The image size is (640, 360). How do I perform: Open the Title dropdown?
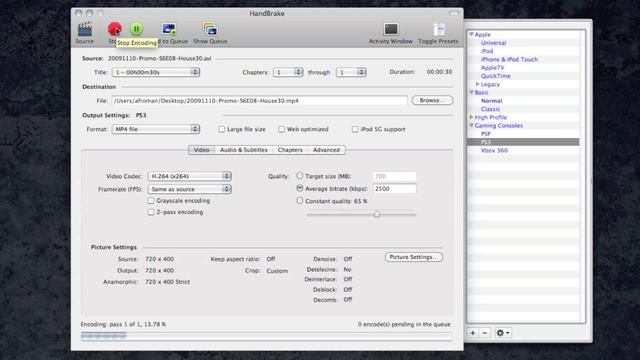156,72
